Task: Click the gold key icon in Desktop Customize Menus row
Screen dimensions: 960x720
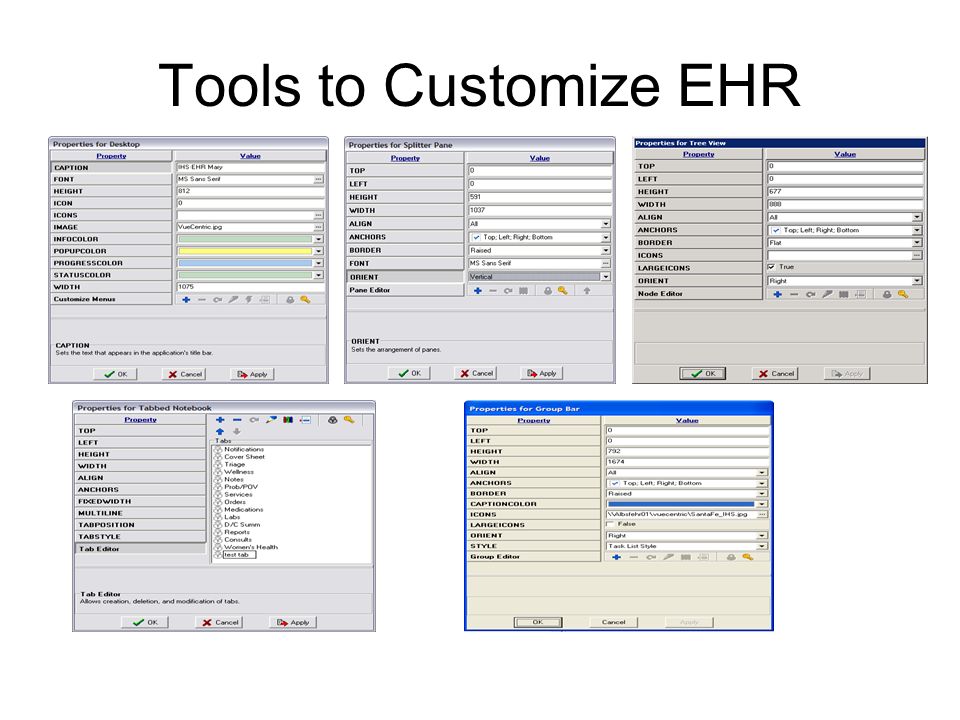Action: [305, 299]
